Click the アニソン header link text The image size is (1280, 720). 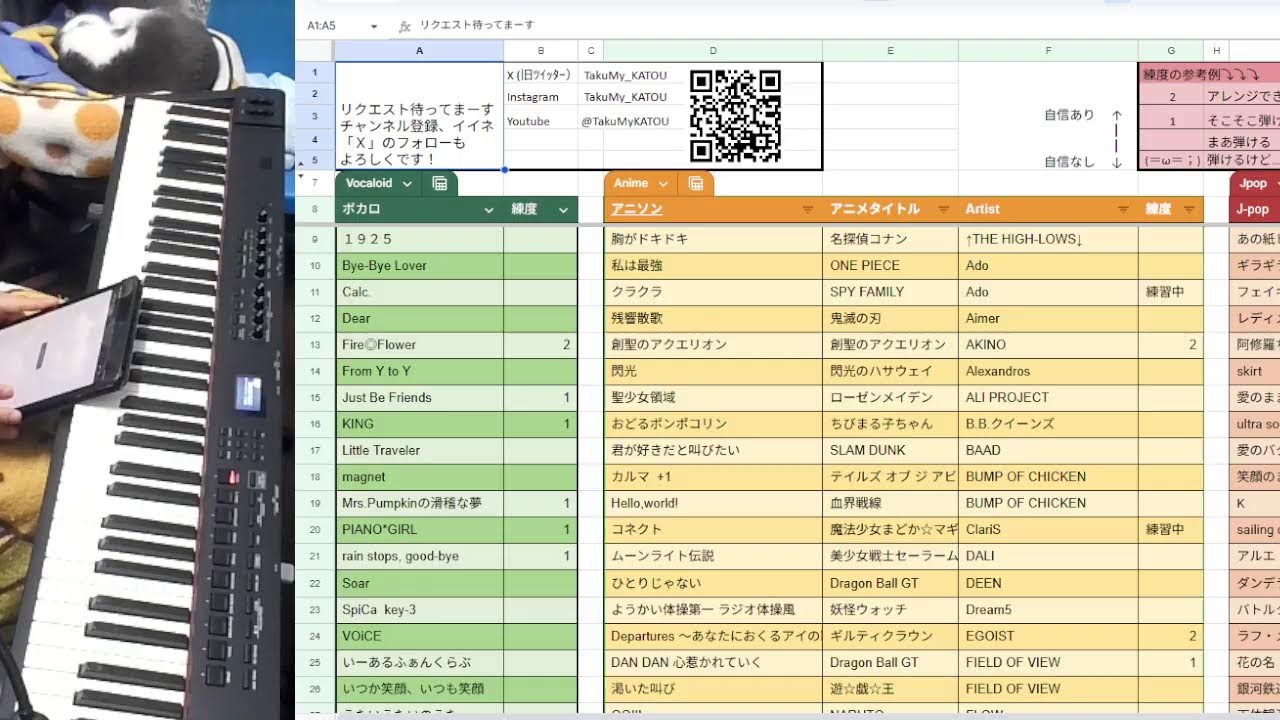click(636, 209)
